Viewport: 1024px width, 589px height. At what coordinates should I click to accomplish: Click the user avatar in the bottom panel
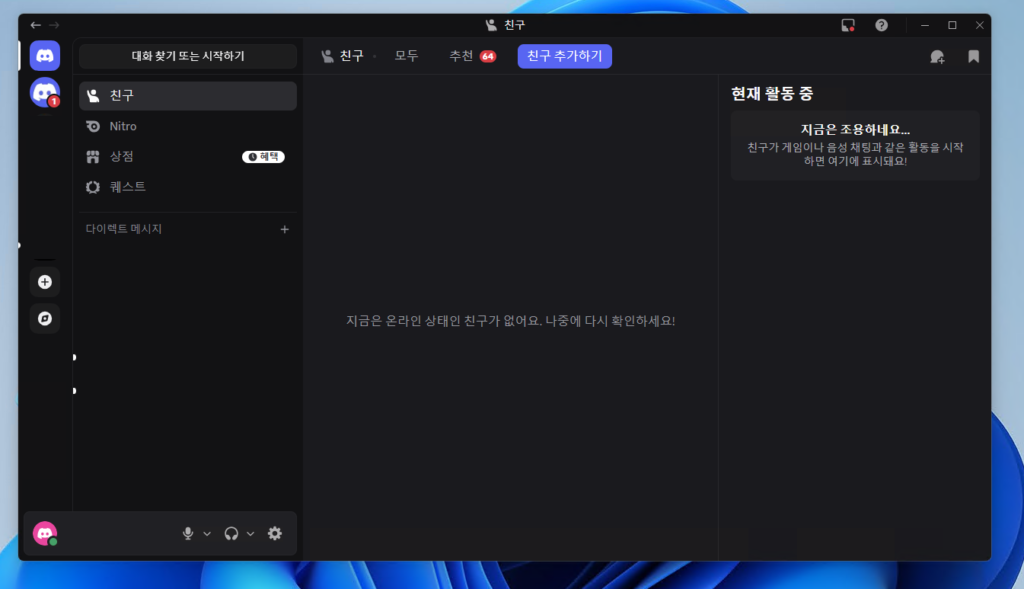tap(45, 534)
